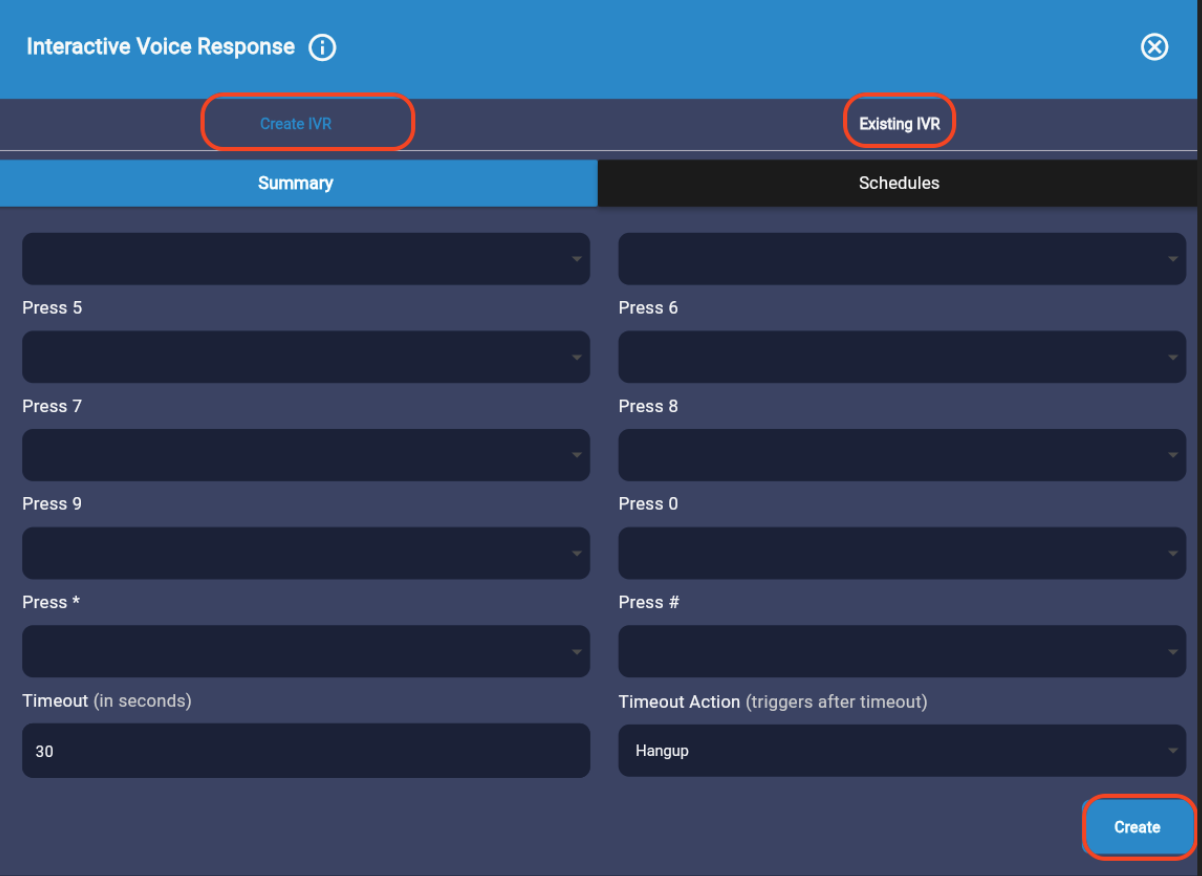This screenshot has height=876, width=1202.
Task: Expand the Press * dropdown
Action: tap(306, 651)
